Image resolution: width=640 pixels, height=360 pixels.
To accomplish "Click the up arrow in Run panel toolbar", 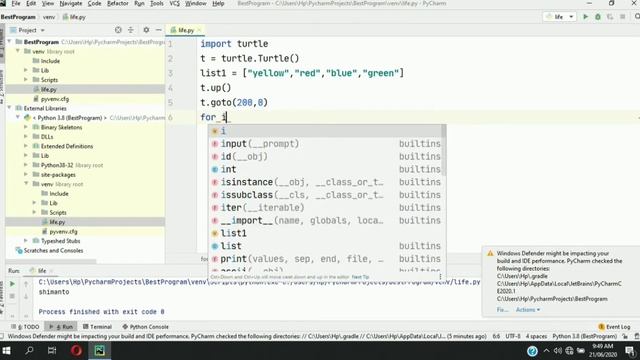I will 26,284.
